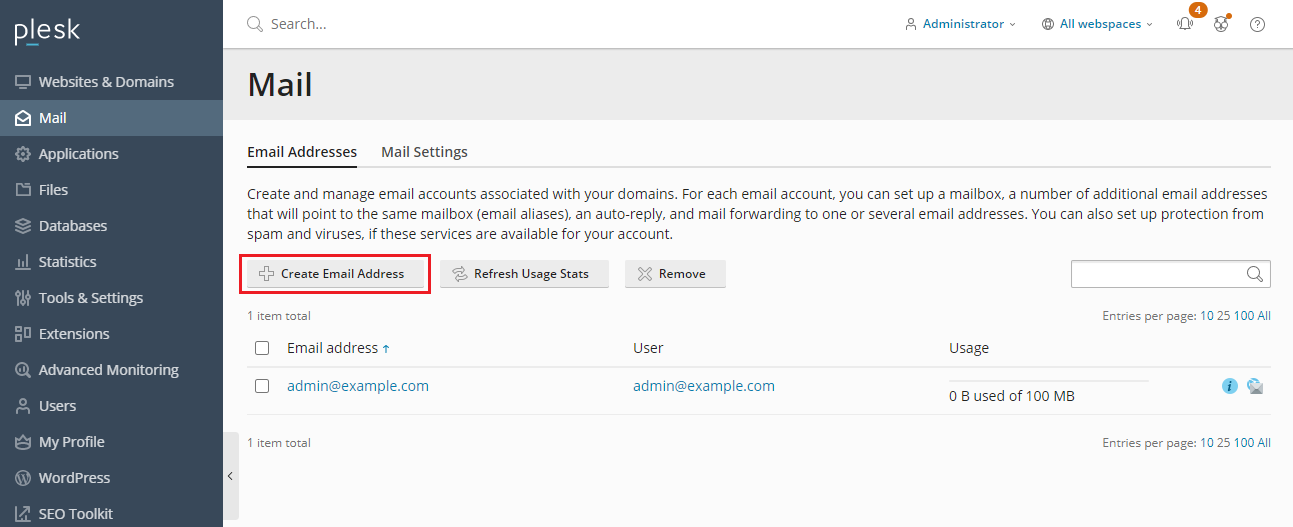The image size is (1293, 527).
Task: Click the Plesk advisor icon in header
Action: [x=1221, y=25]
